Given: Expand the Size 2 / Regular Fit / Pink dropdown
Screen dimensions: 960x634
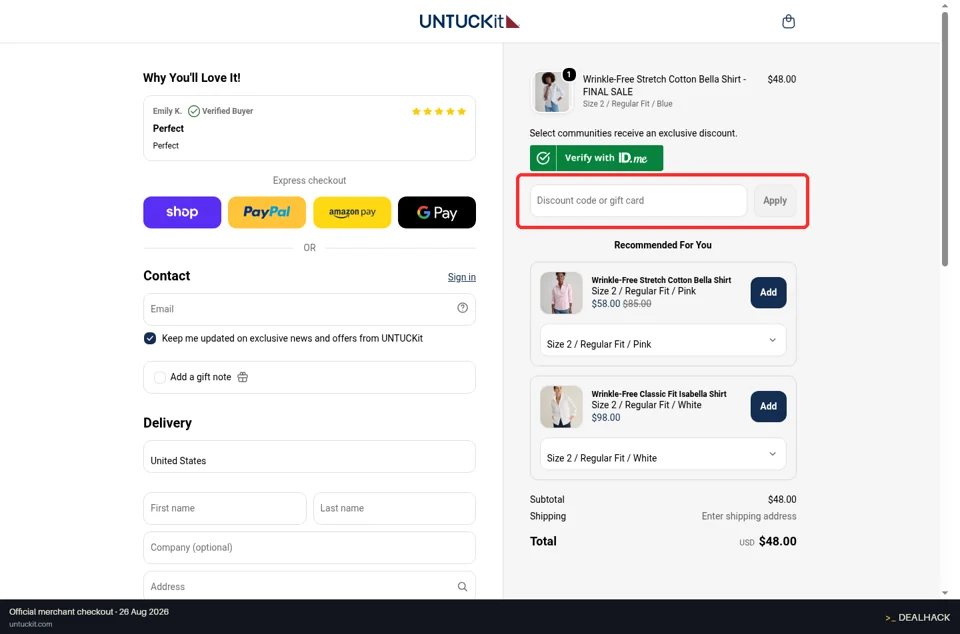Looking at the screenshot, I should pos(662,340).
